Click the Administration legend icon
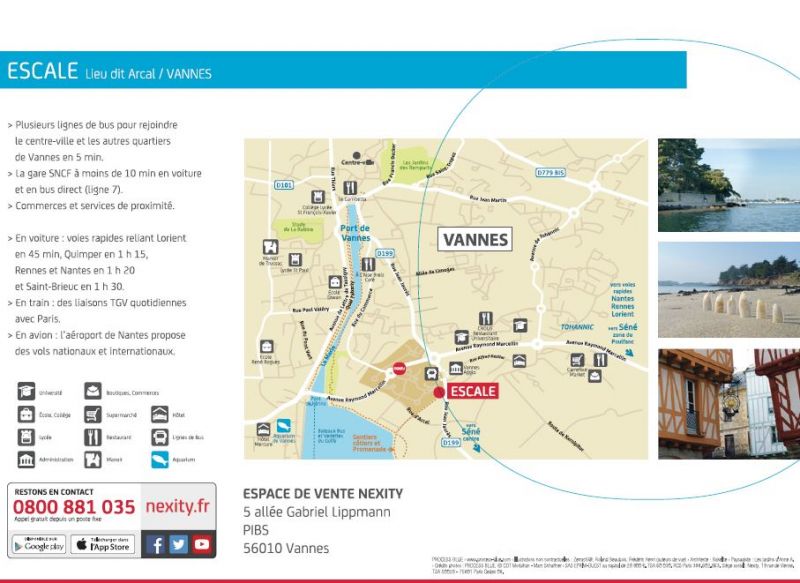The height and width of the screenshot is (583, 800). [x=27, y=460]
